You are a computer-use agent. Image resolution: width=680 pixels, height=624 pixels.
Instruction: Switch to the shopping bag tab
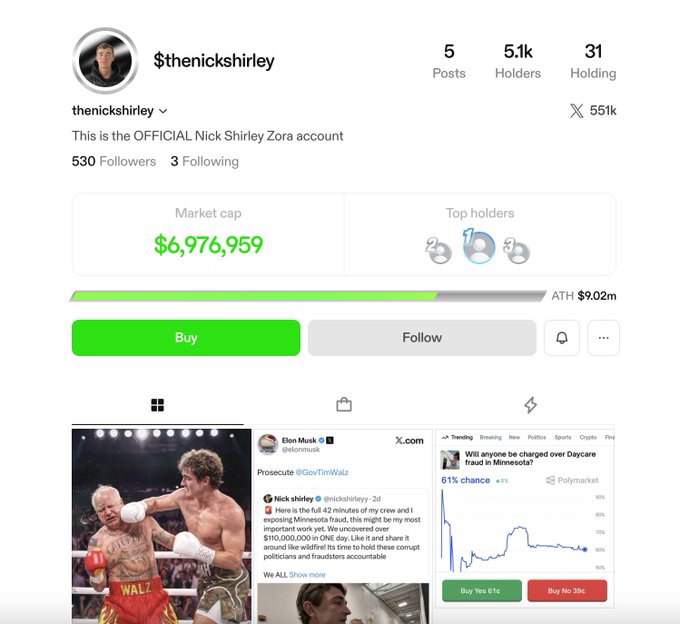tap(344, 405)
